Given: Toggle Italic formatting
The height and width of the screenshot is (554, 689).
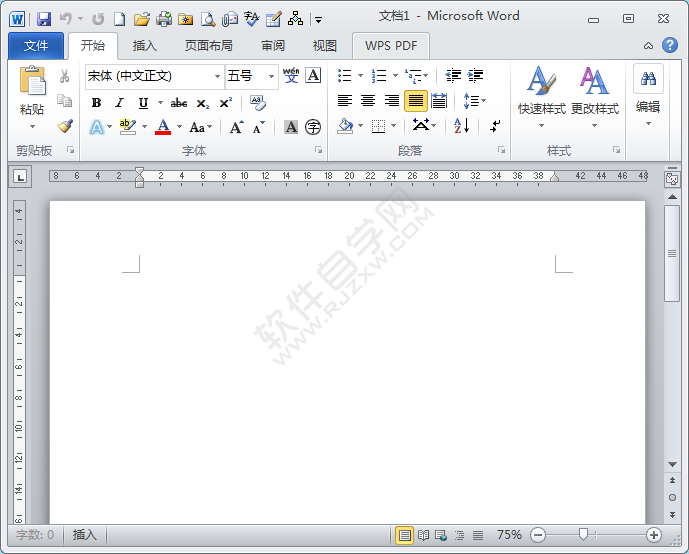Looking at the screenshot, I should click(119, 102).
